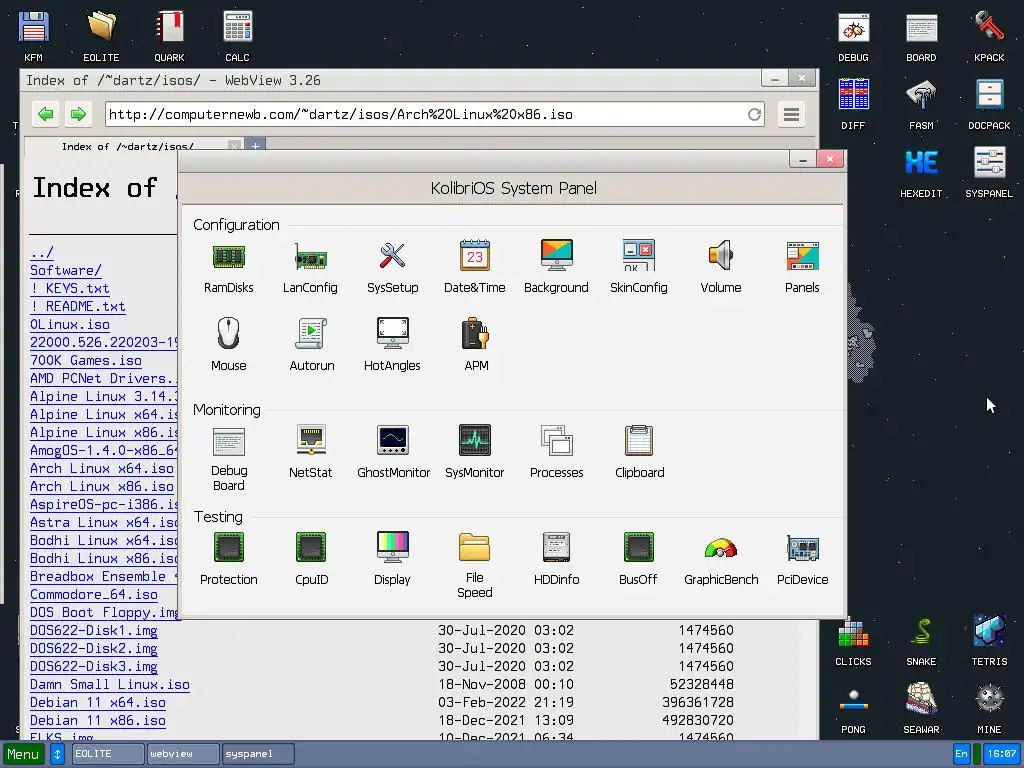
Task: Open HEXEDIT desktop icon
Action: (921, 163)
